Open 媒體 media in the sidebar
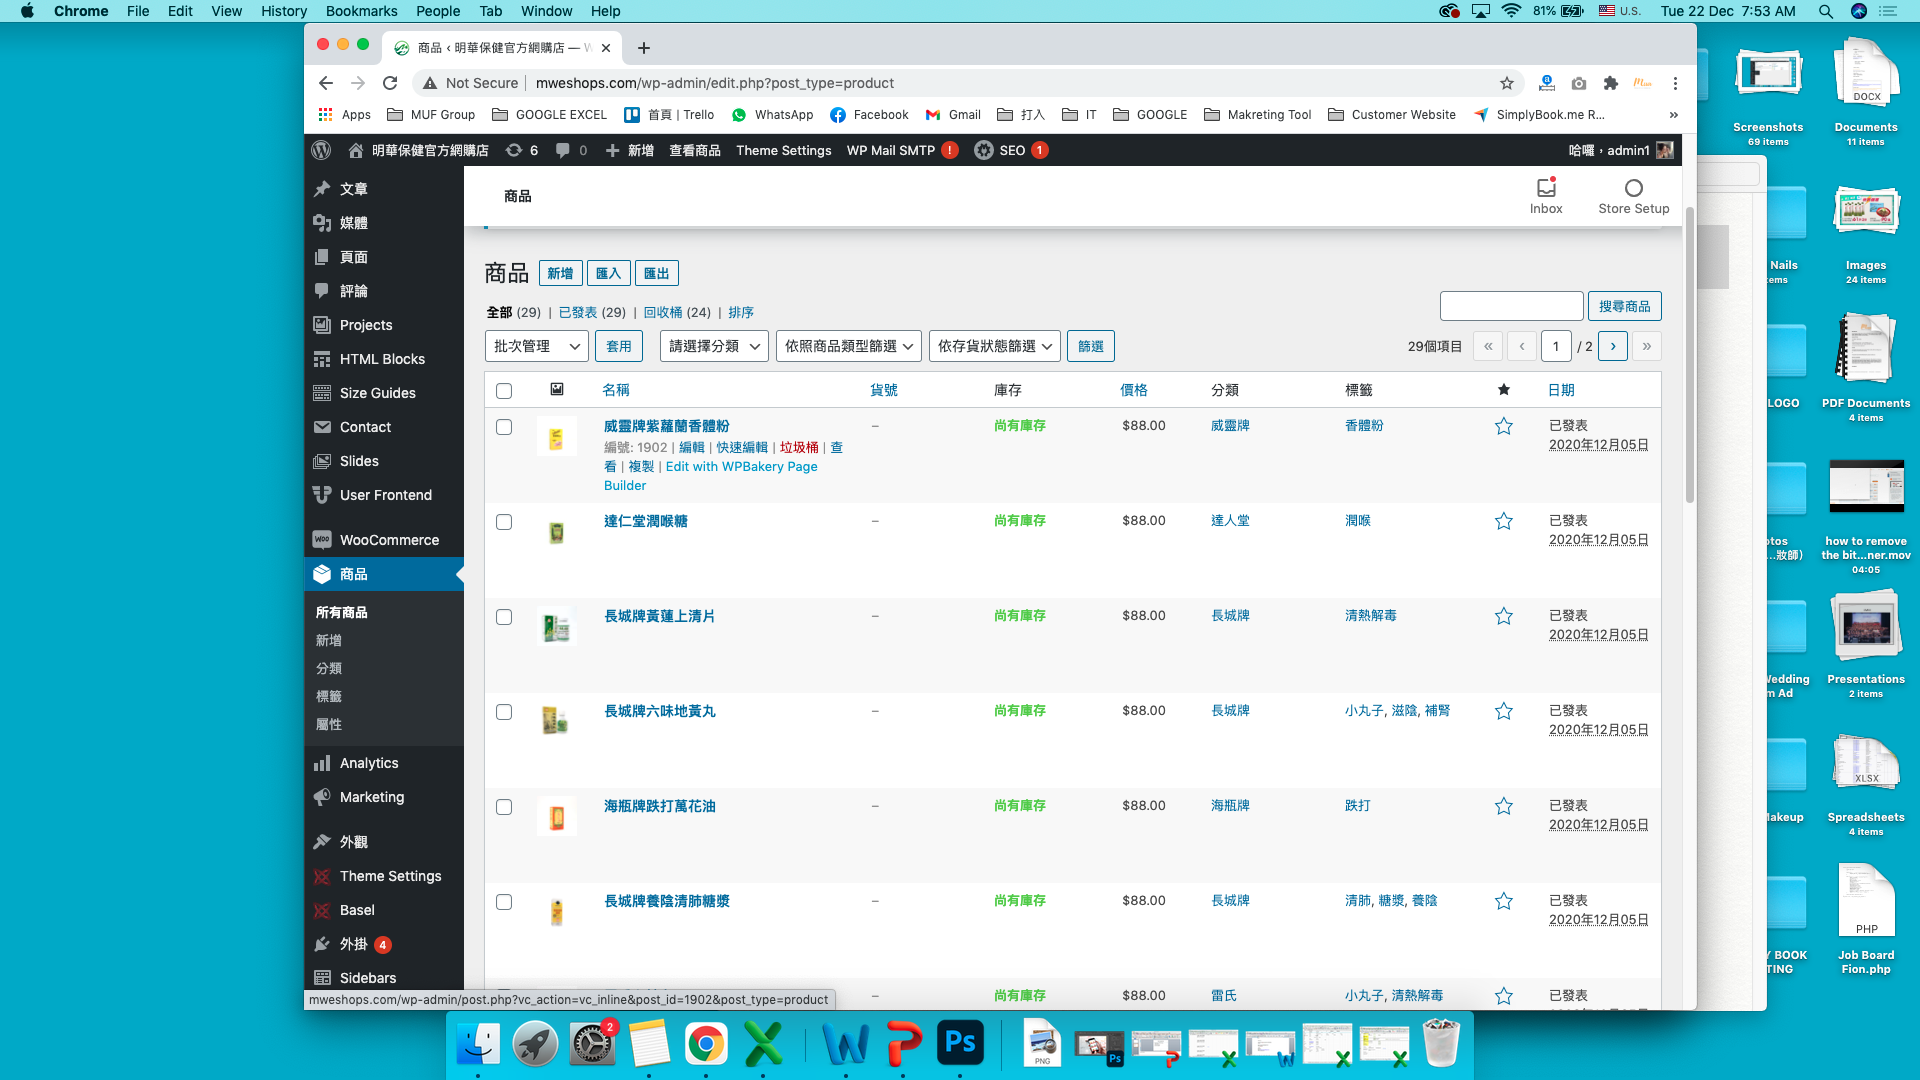Image resolution: width=1920 pixels, height=1080 pixels. 384,223
